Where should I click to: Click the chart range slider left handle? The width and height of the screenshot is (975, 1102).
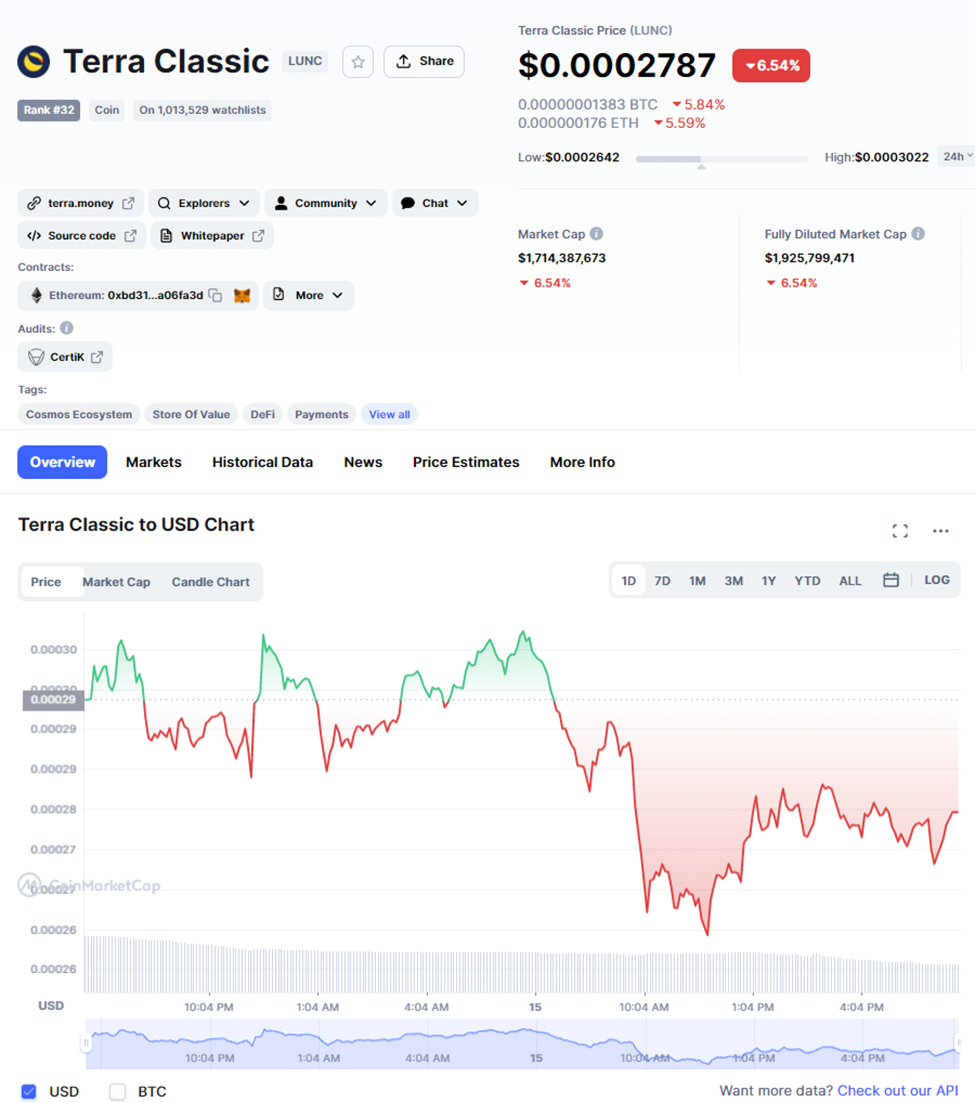[86, 1043]
